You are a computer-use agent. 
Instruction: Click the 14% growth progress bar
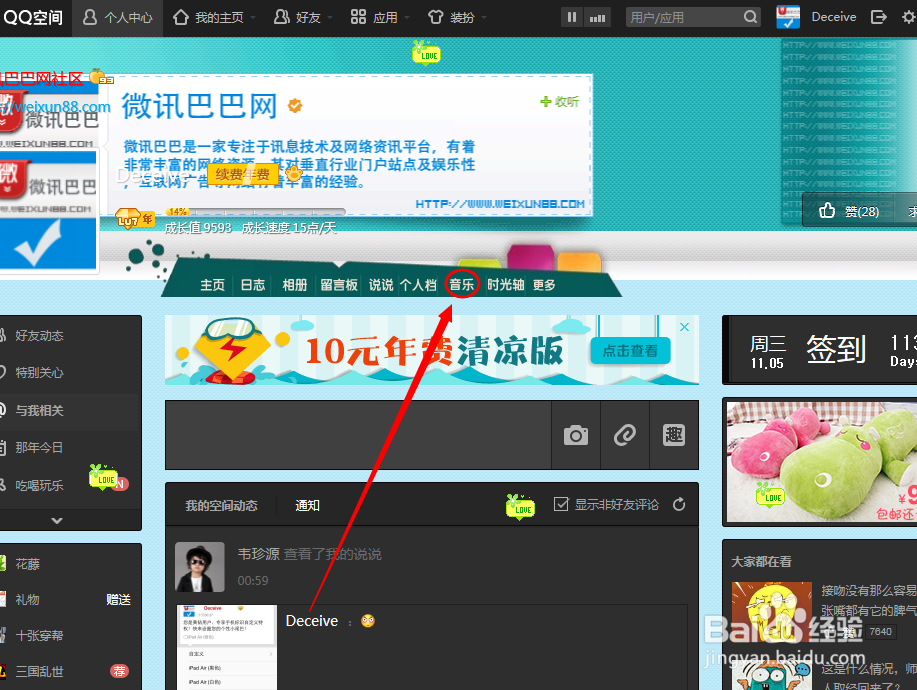tap(256, 211)
